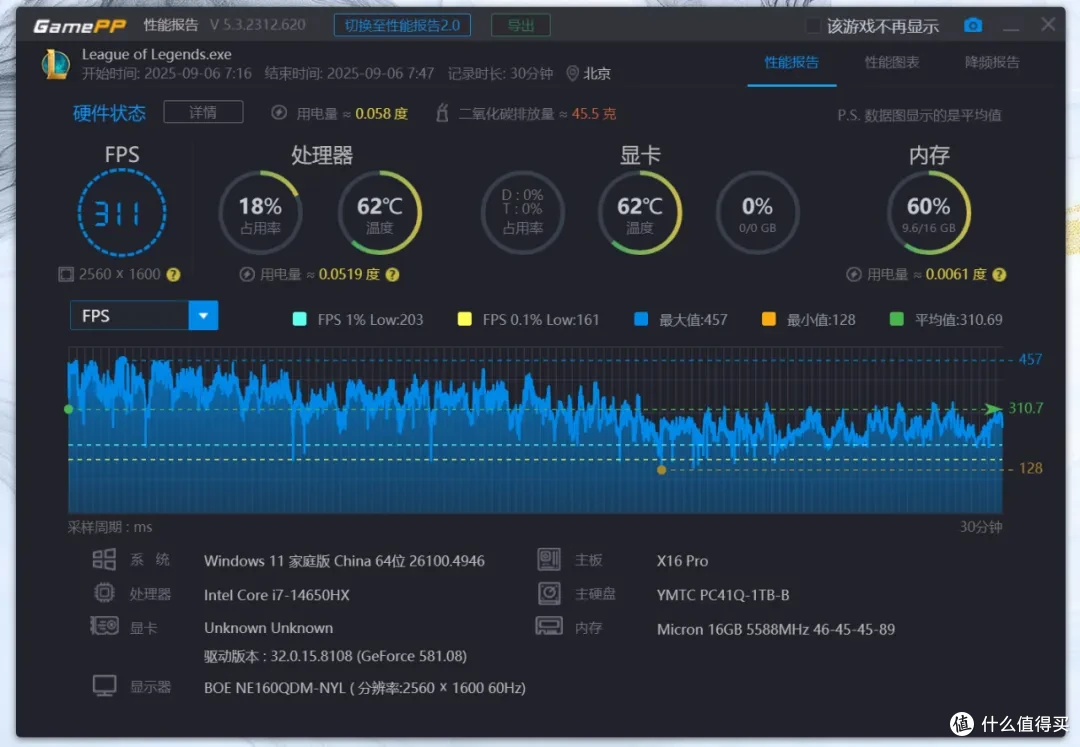Image resolution: width=1080 pixels, height=747 pixels.
Task: Click the memory power icon beside 0.0061
Action: coord(853,275)
